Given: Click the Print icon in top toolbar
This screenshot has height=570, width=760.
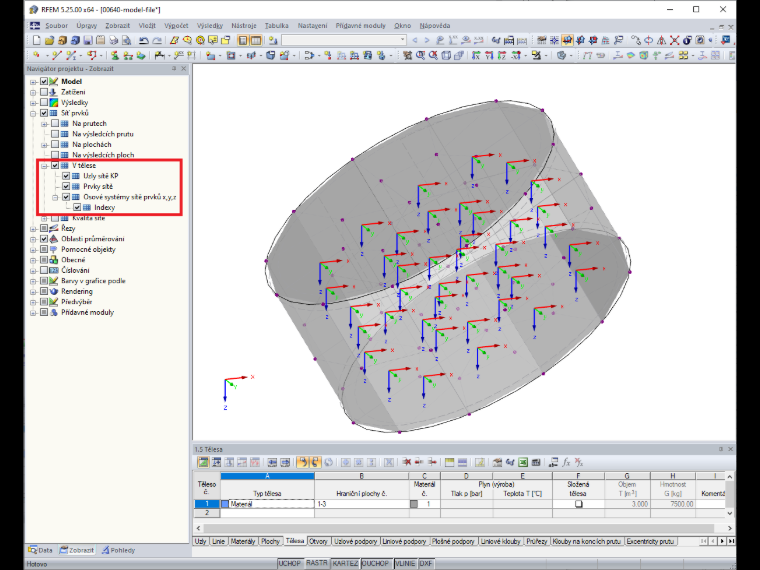Looking at the screenshot, I should point(113,40).
